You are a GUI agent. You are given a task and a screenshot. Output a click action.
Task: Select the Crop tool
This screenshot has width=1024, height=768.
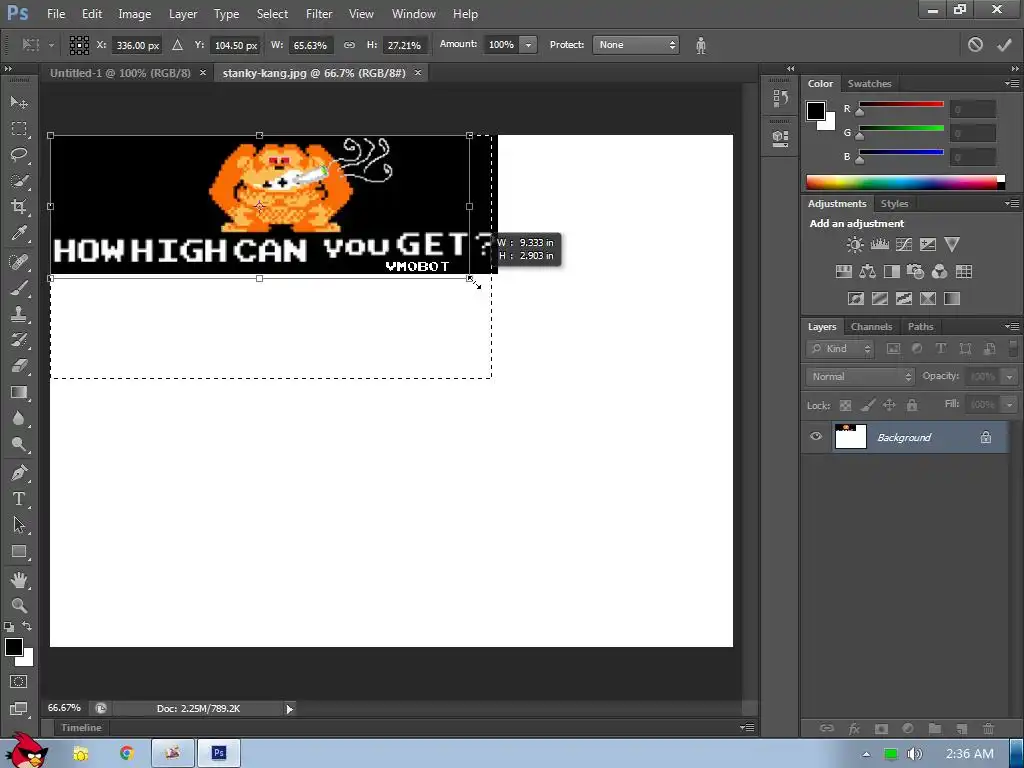(18, 207)
